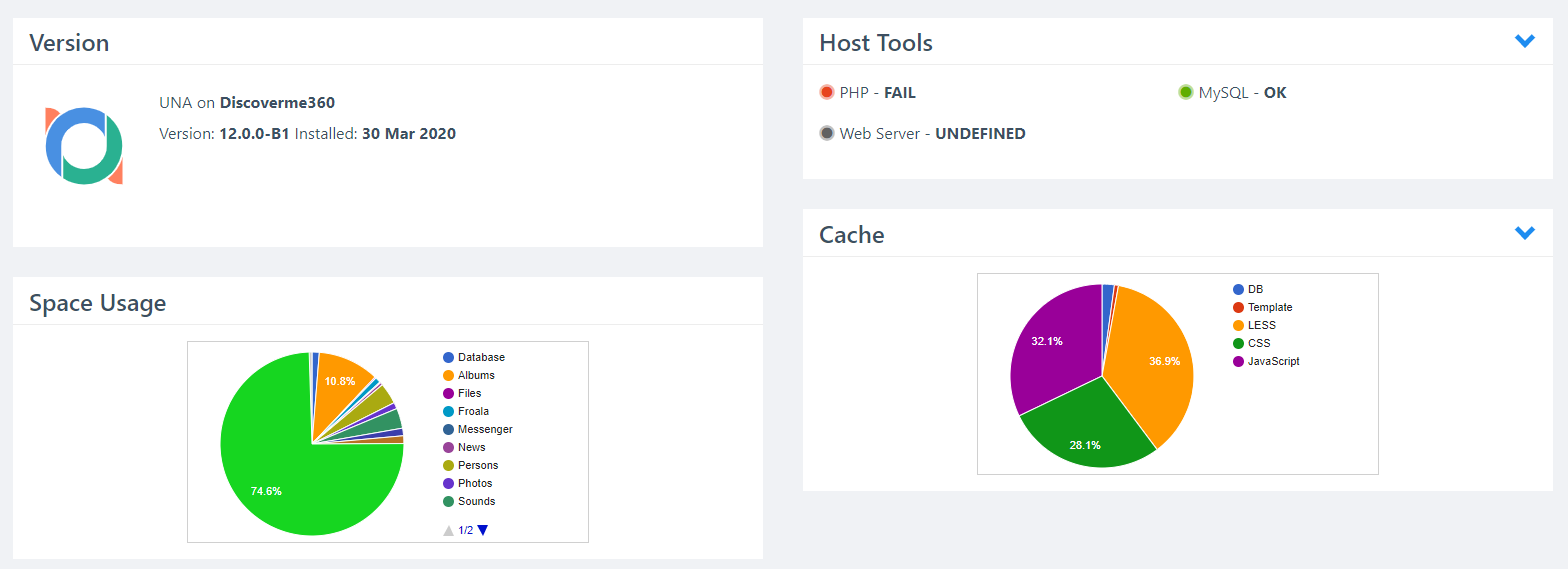The image size is (1568, 569).
Task: Click the Template legend color dot
Action: (x=1239, y=307)
